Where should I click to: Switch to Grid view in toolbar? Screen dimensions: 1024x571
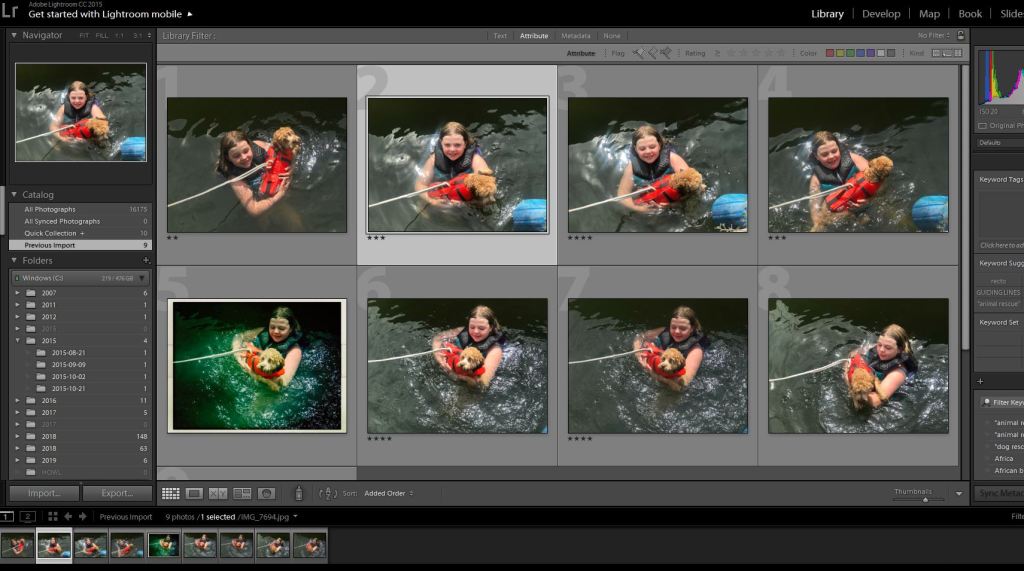(x=170, y=493)
